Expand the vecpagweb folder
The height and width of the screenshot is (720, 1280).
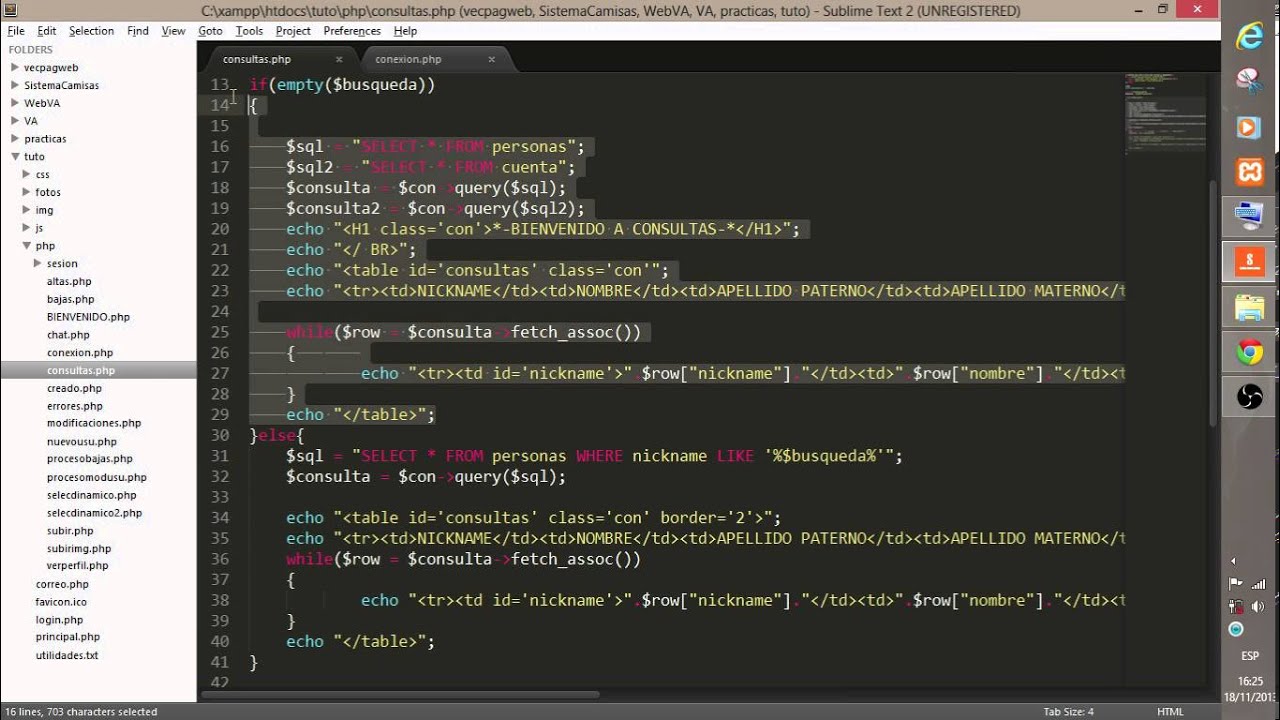tap(15, 67)
